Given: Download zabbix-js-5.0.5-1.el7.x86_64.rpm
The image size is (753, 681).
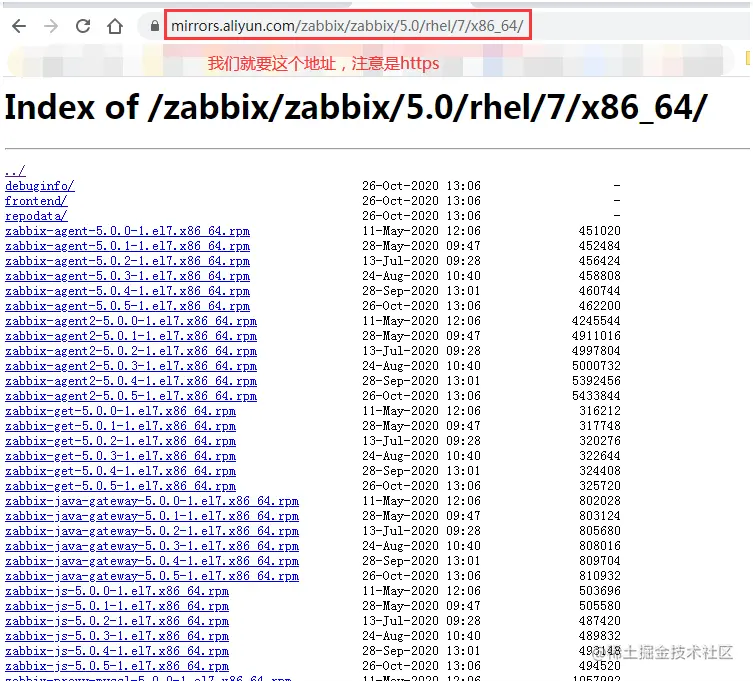Looking at the screenshot, I should tap(117, 666).
